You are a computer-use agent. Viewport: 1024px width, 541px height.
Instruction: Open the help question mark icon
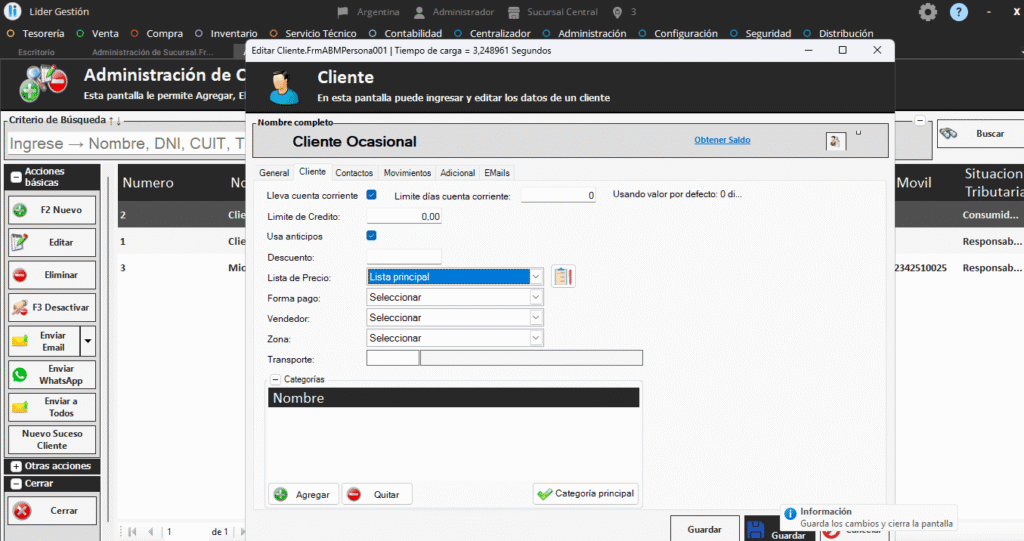point(959,12)
